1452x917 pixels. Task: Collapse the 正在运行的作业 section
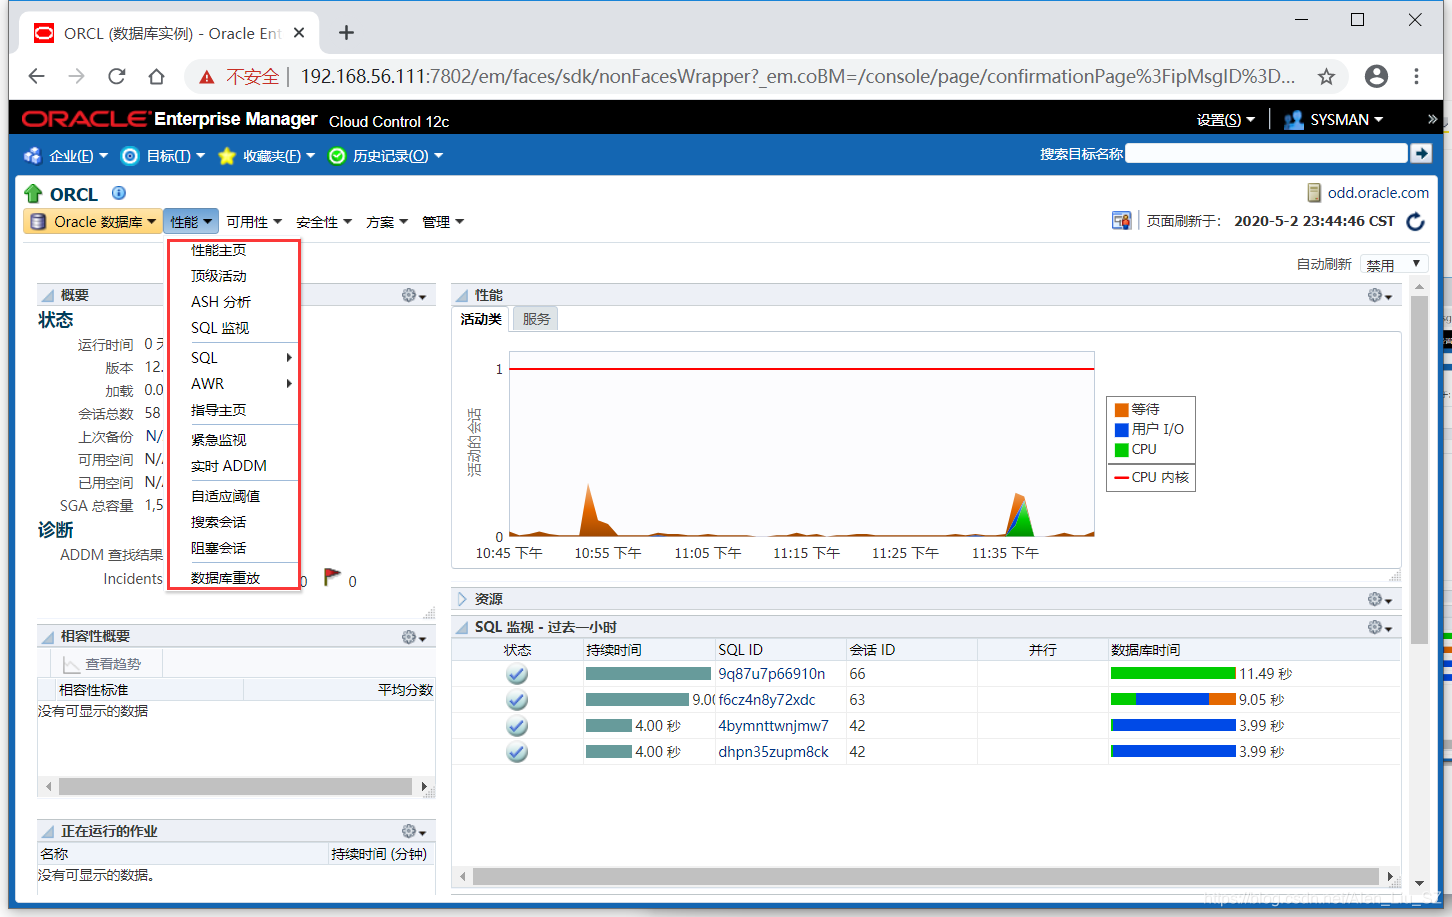[47, 831]
